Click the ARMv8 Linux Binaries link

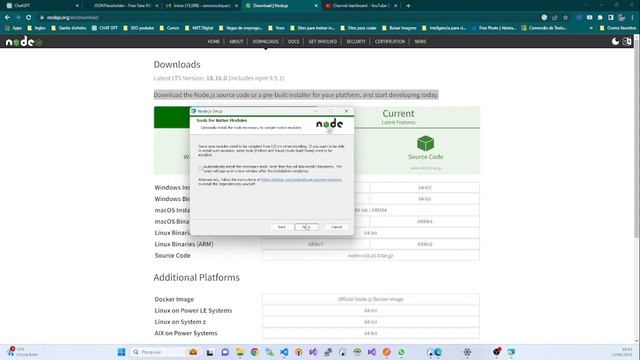click(x=424, y=244)
